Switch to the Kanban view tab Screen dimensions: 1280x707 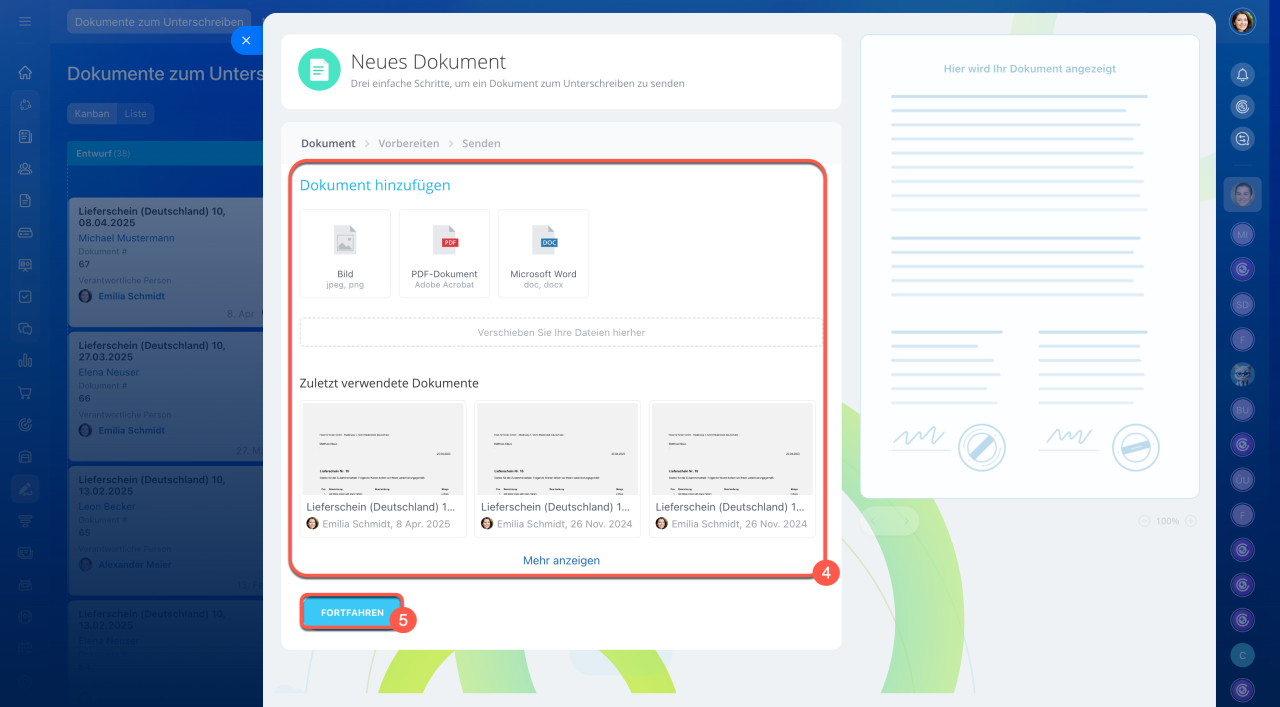coord(92,114)
